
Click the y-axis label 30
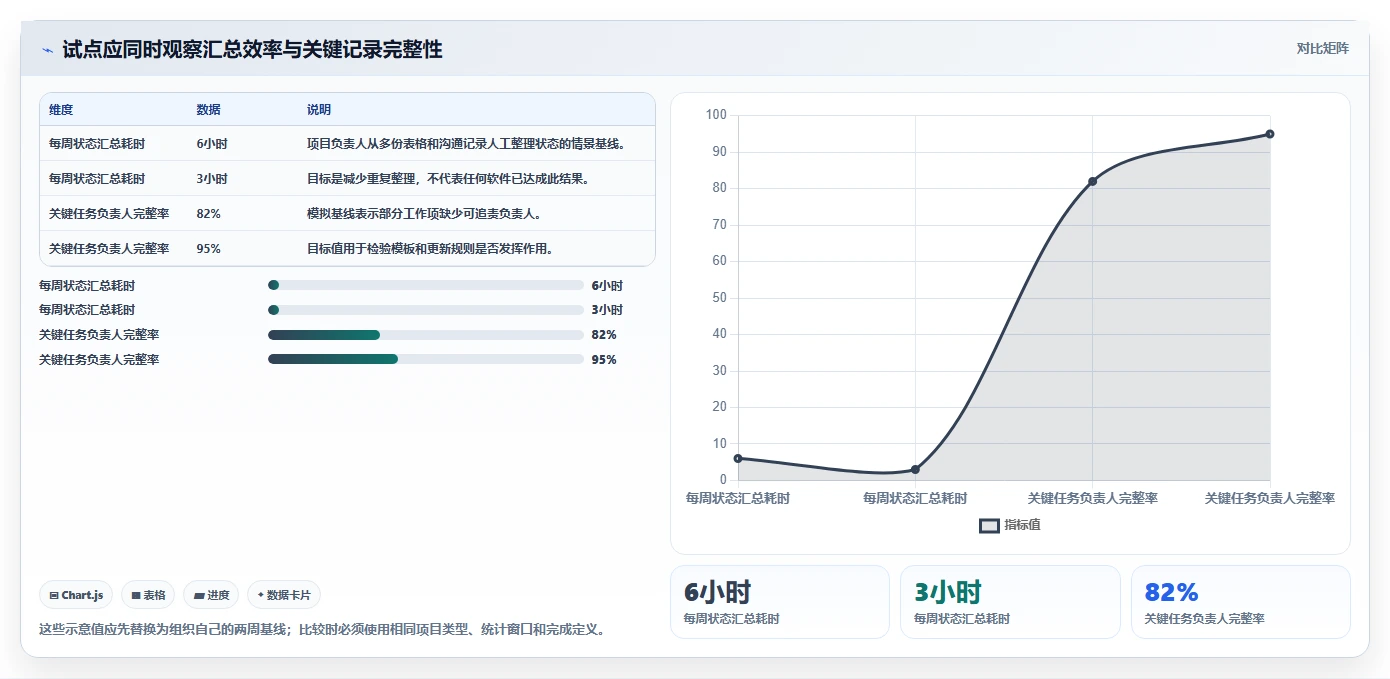coord(719,371)
